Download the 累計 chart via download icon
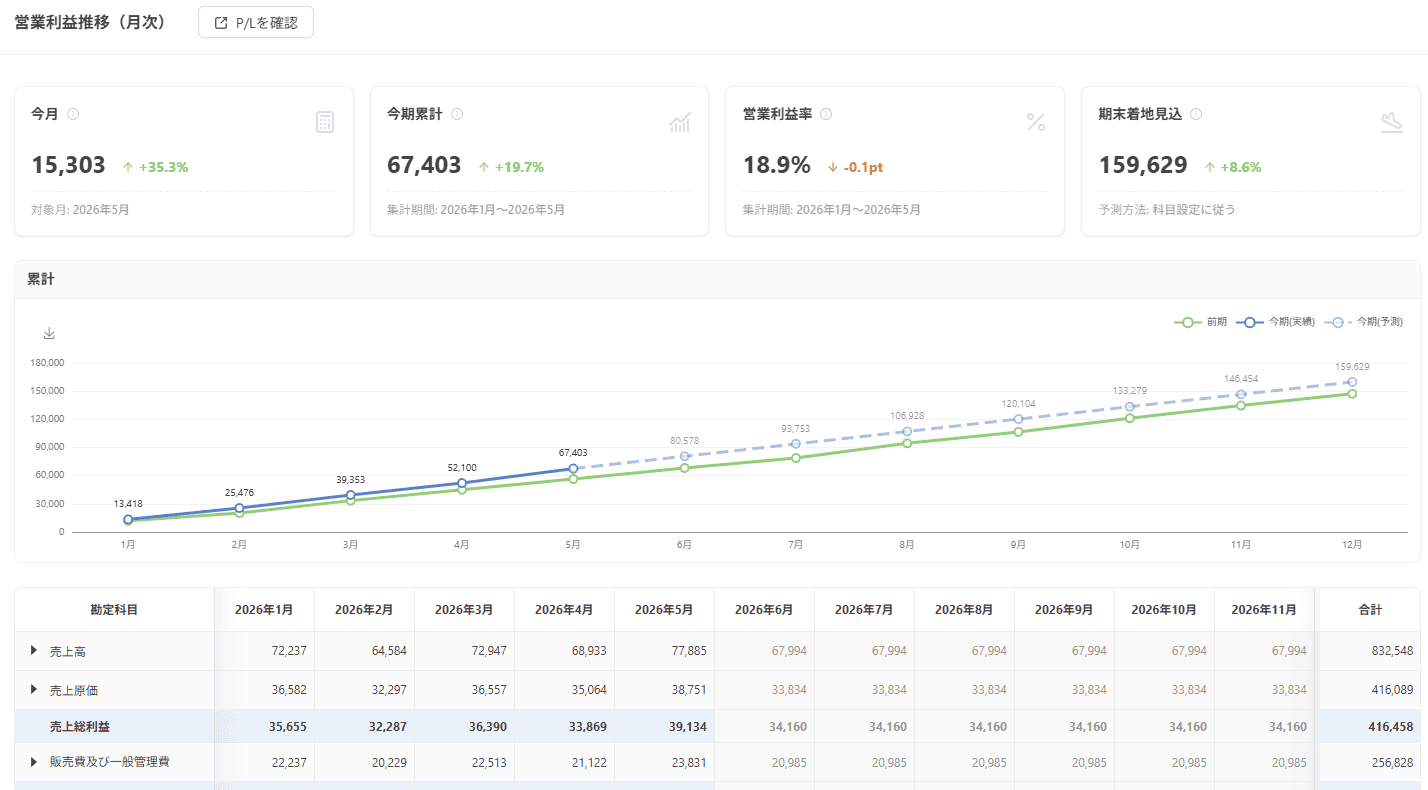This screenshot has height=790, width=1428. click(49, 333)
